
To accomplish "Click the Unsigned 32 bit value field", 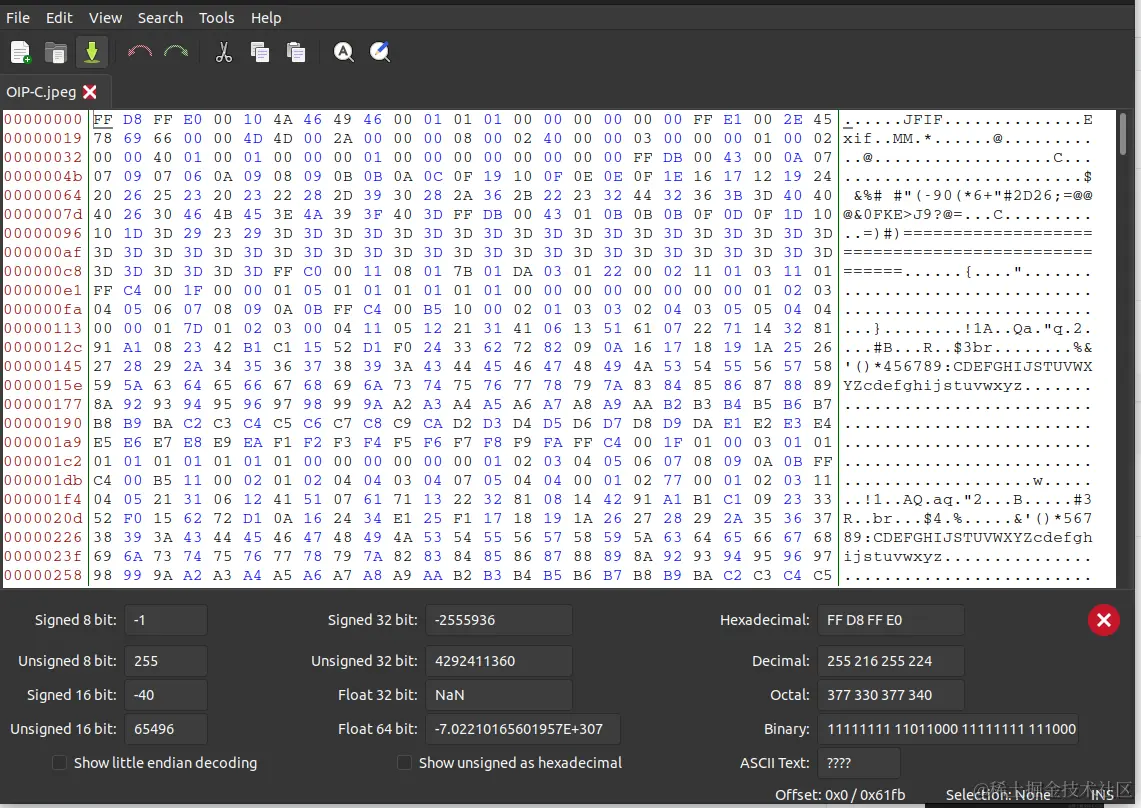I will point(499,661).
